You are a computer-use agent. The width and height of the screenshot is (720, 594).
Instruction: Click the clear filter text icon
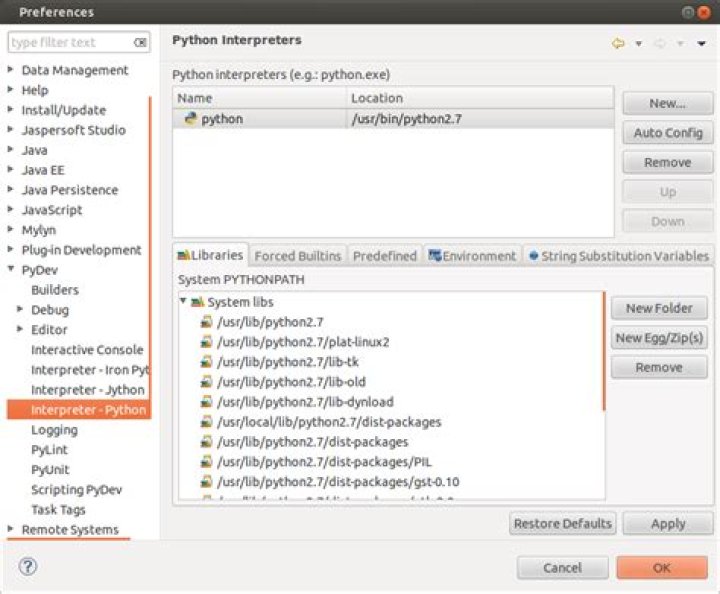tap(140, 43)
